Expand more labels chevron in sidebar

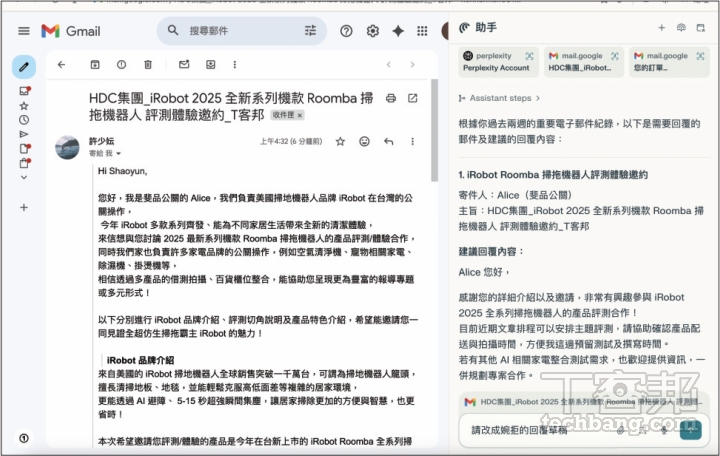click(24, 177)
